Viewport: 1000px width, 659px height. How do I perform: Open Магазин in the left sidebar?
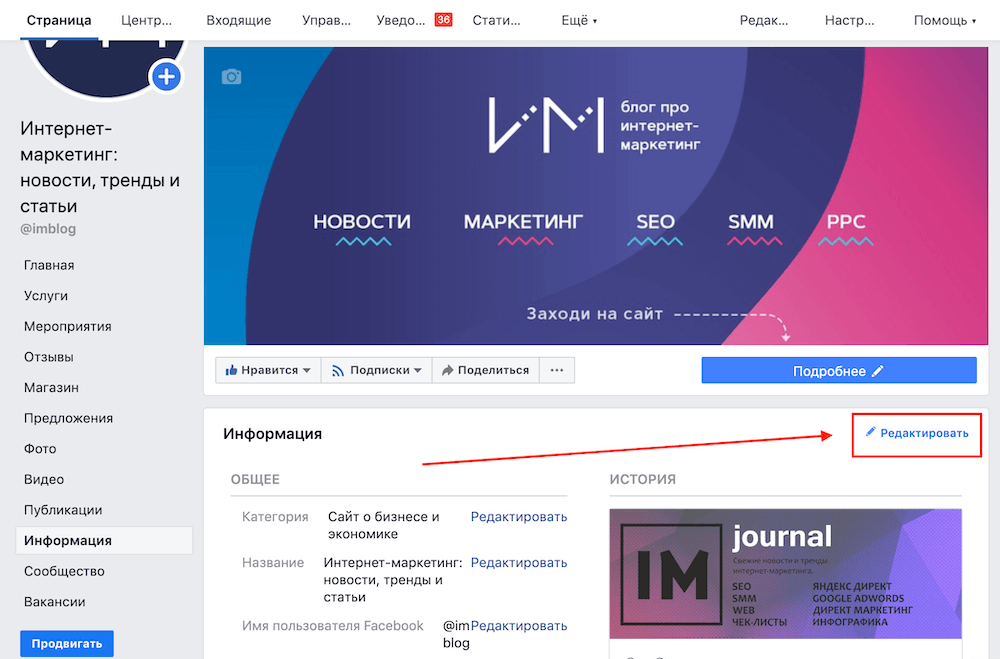point(51,388)
